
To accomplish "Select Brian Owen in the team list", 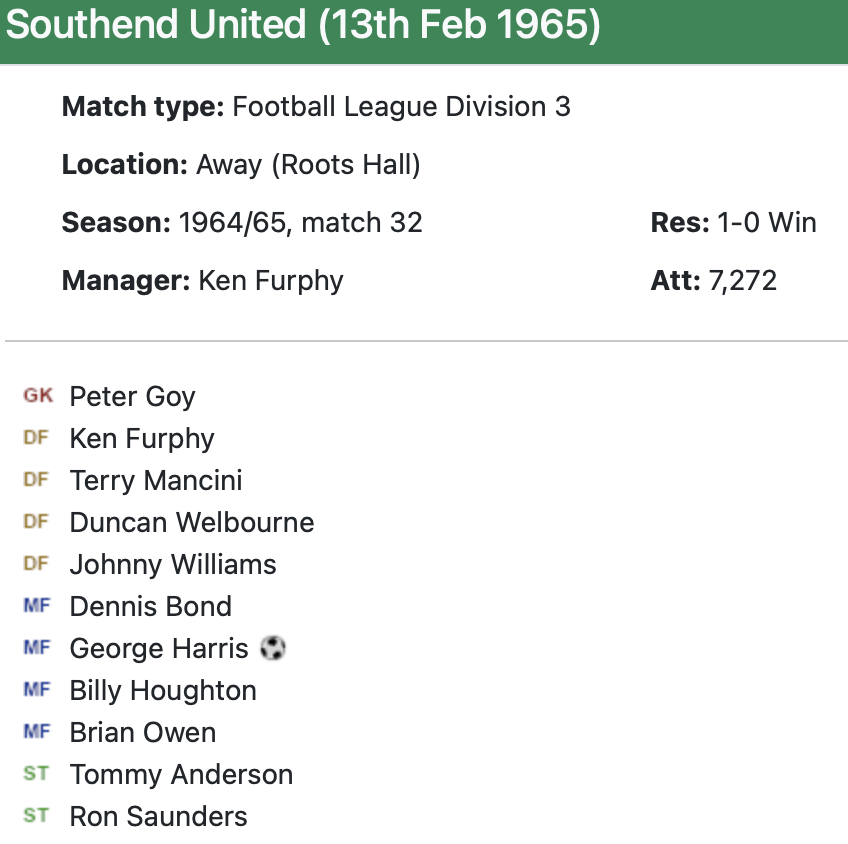I will pyautogui.click(x=143, y=733).
